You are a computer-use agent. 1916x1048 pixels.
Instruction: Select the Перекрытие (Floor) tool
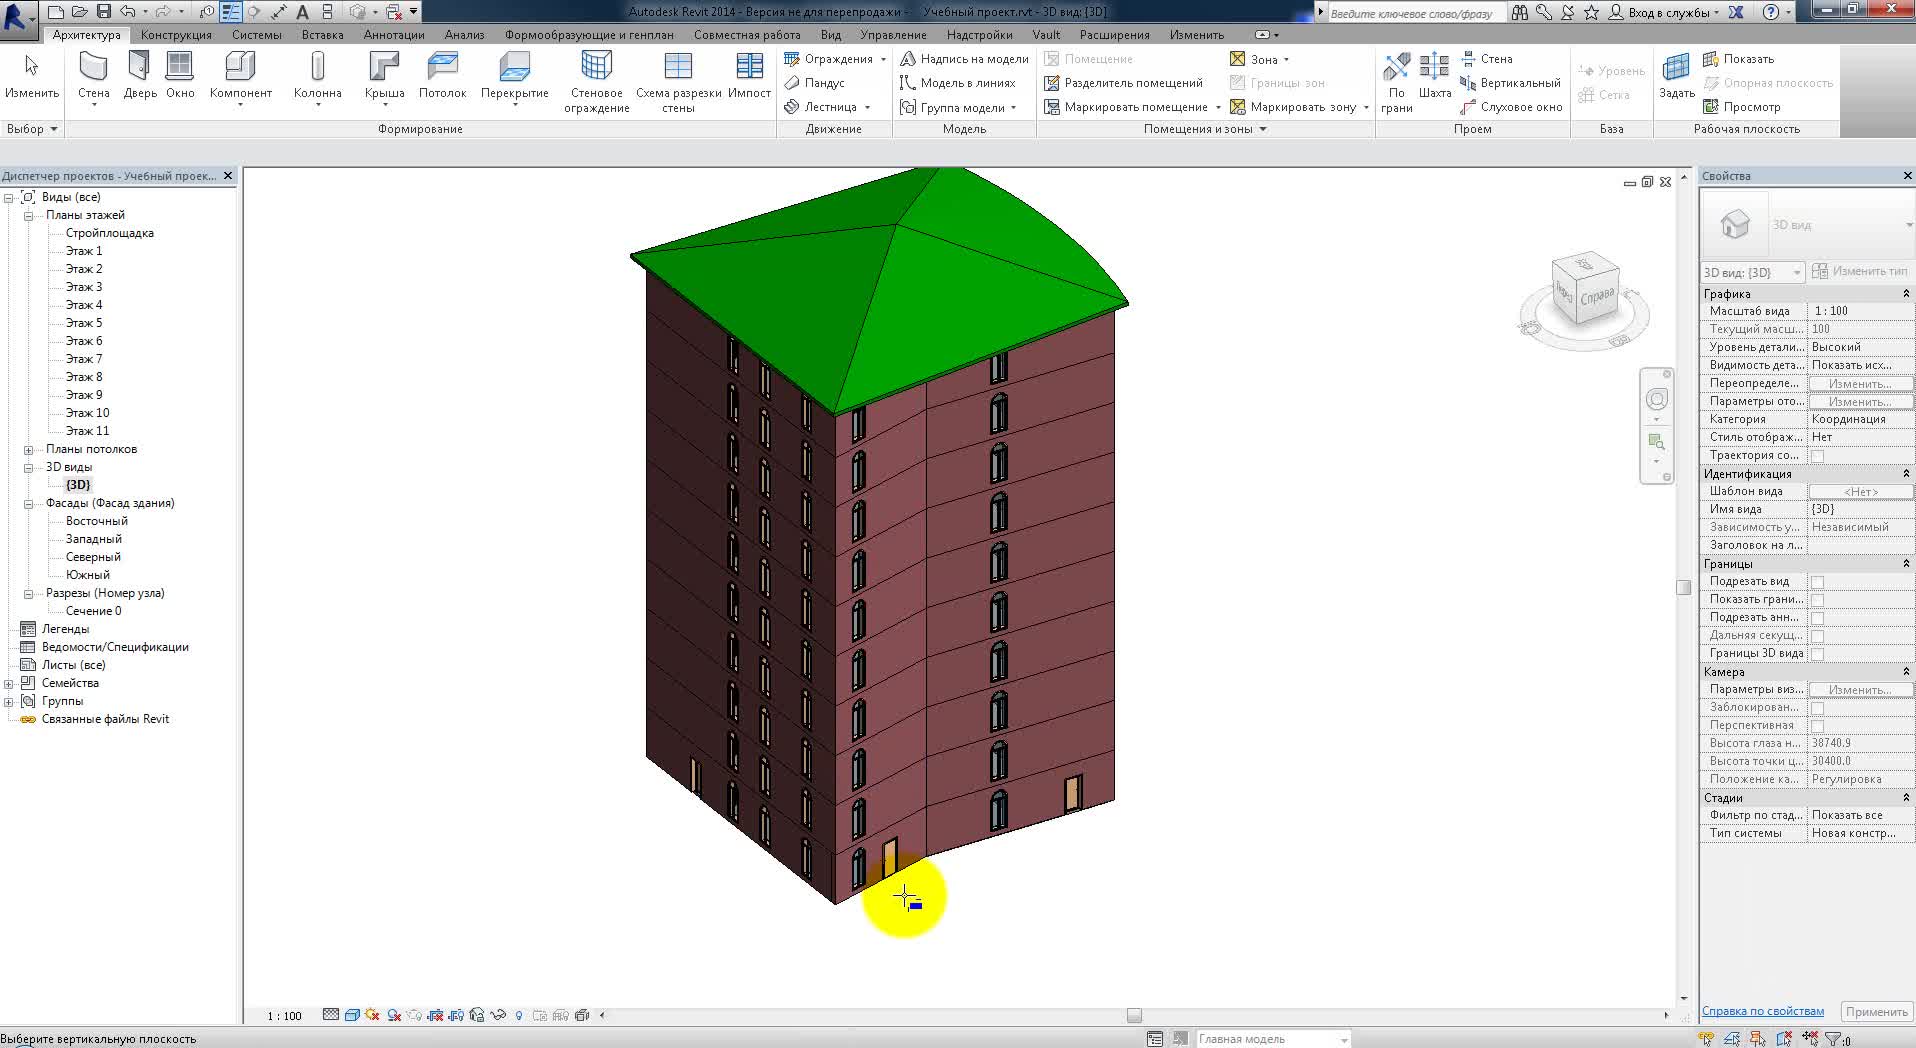(514, 78)
